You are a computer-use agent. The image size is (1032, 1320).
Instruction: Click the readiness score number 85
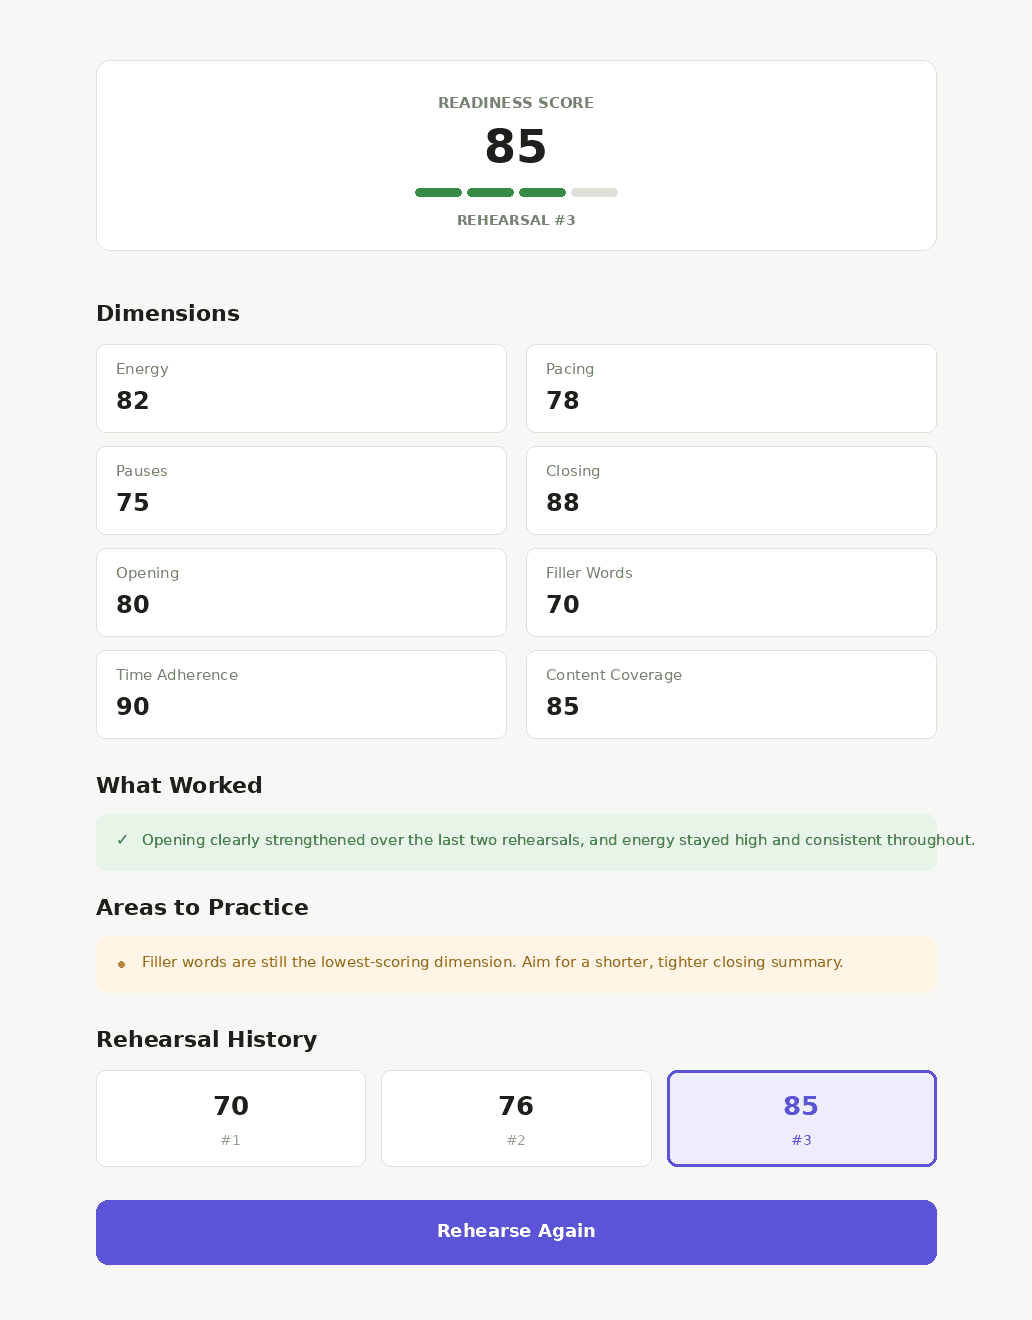coord(516,147)
